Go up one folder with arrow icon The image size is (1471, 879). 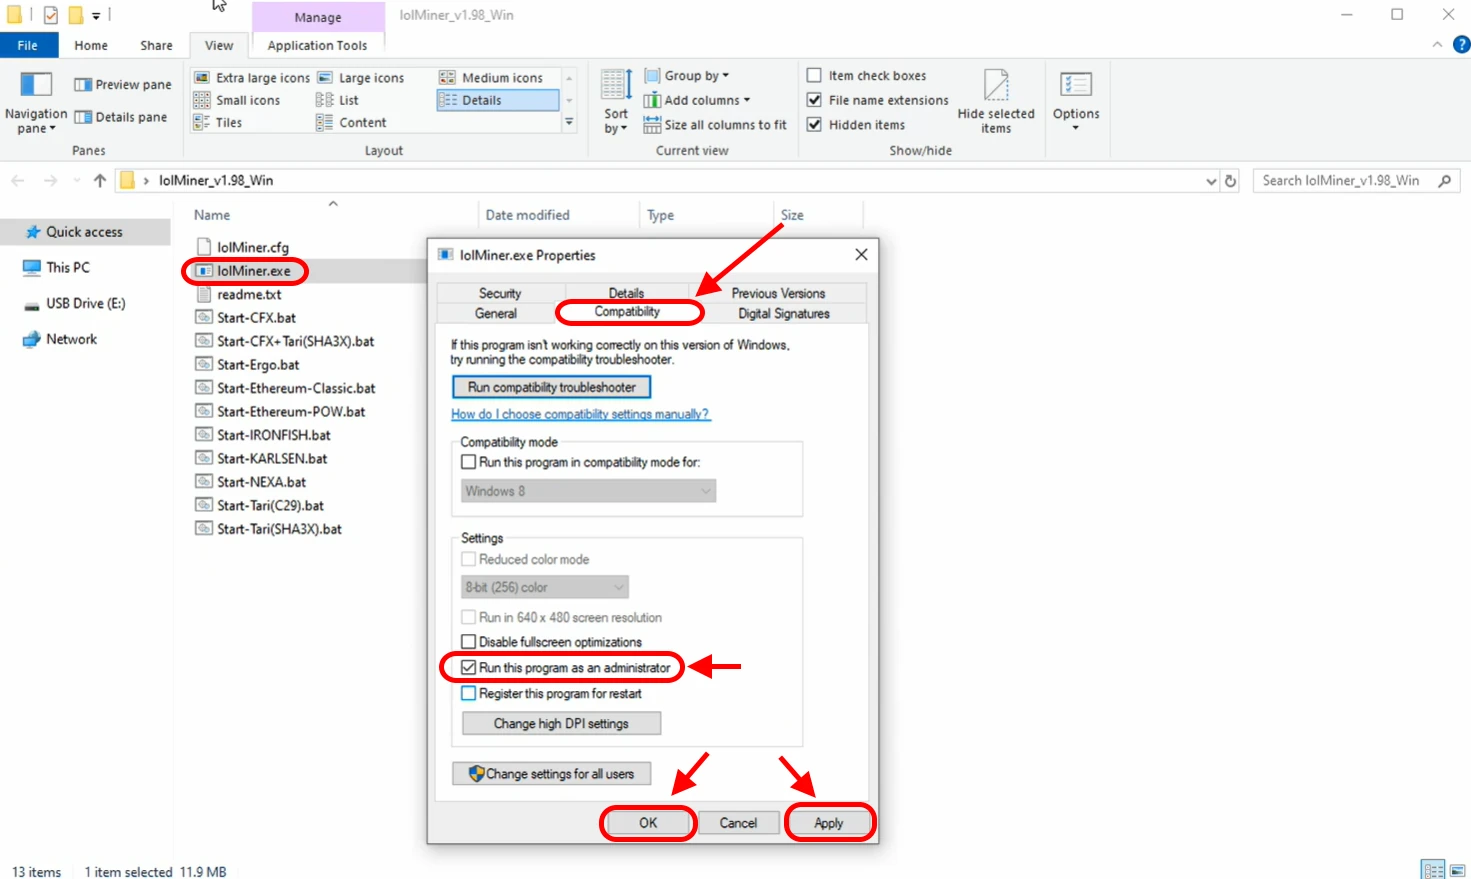(x=100, y=181)
